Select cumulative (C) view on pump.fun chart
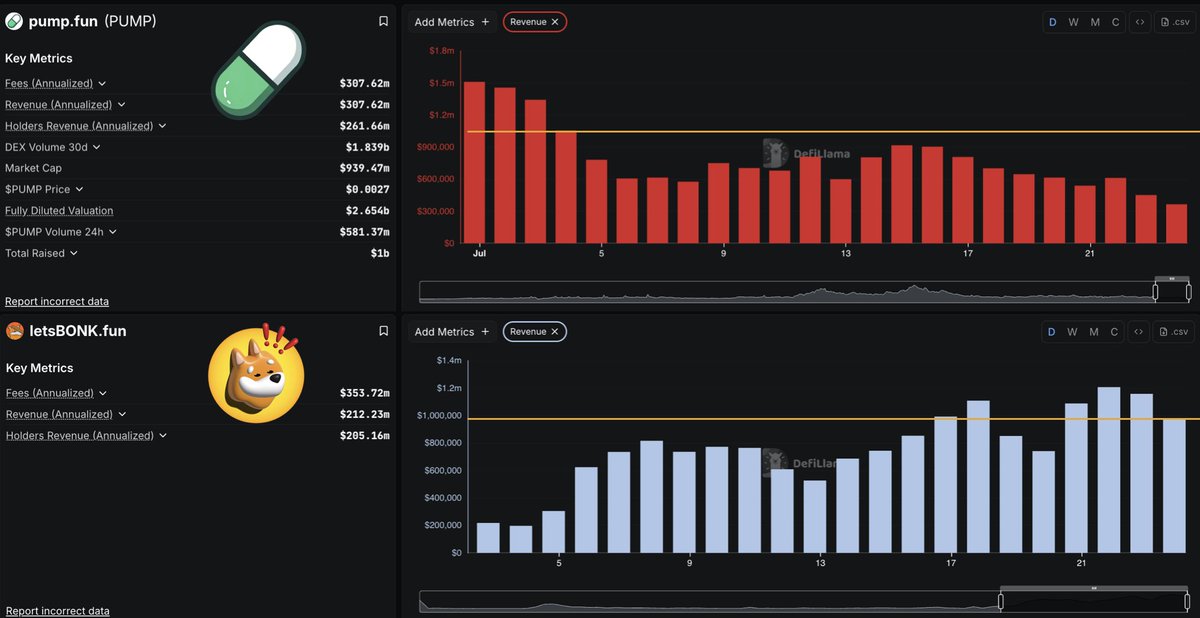The image size is (1200, 618). pyautogui.click(x=1116, y=22)
